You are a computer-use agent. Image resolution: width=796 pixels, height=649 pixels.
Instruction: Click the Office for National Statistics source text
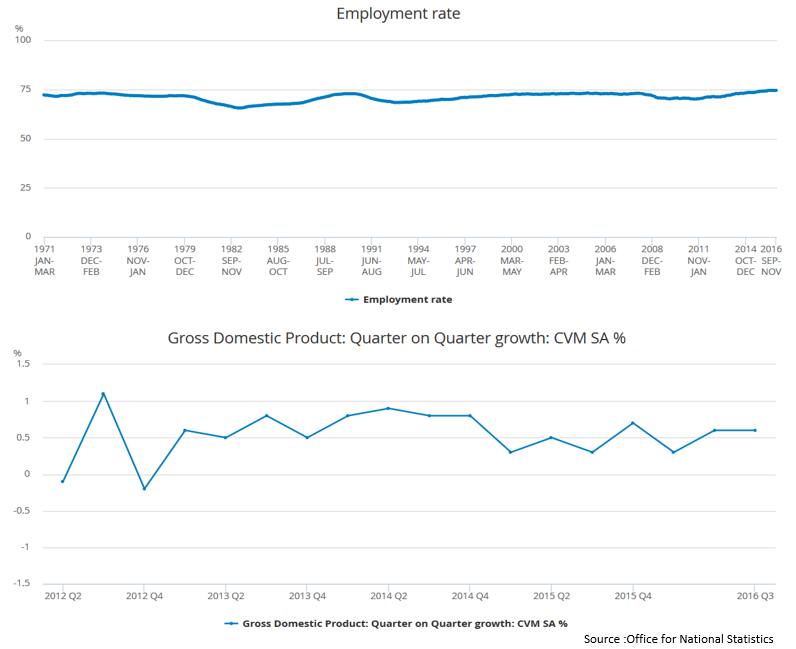679,639
